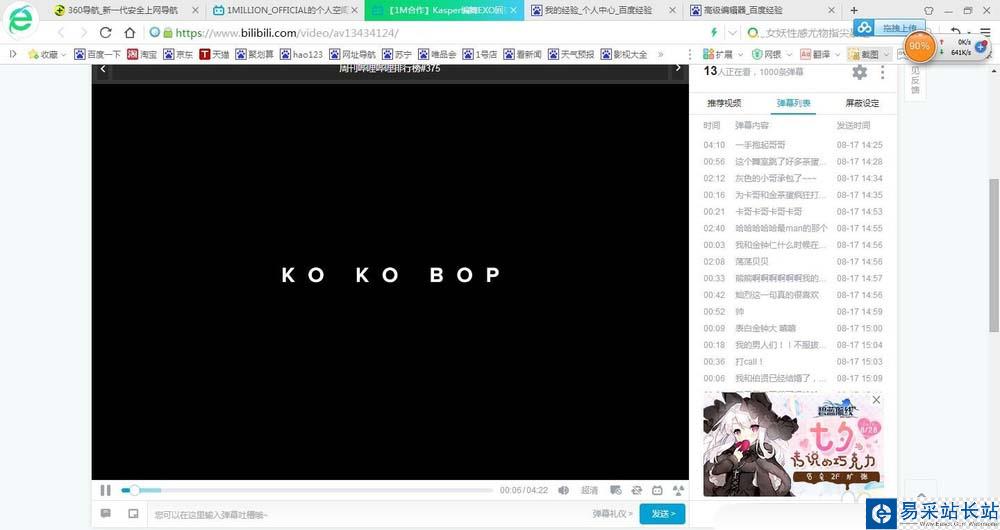This screenshot has height=530, width=1000.
Task: Toggle the bookmark sidebar icon at far left
Action: click(13, 54)
